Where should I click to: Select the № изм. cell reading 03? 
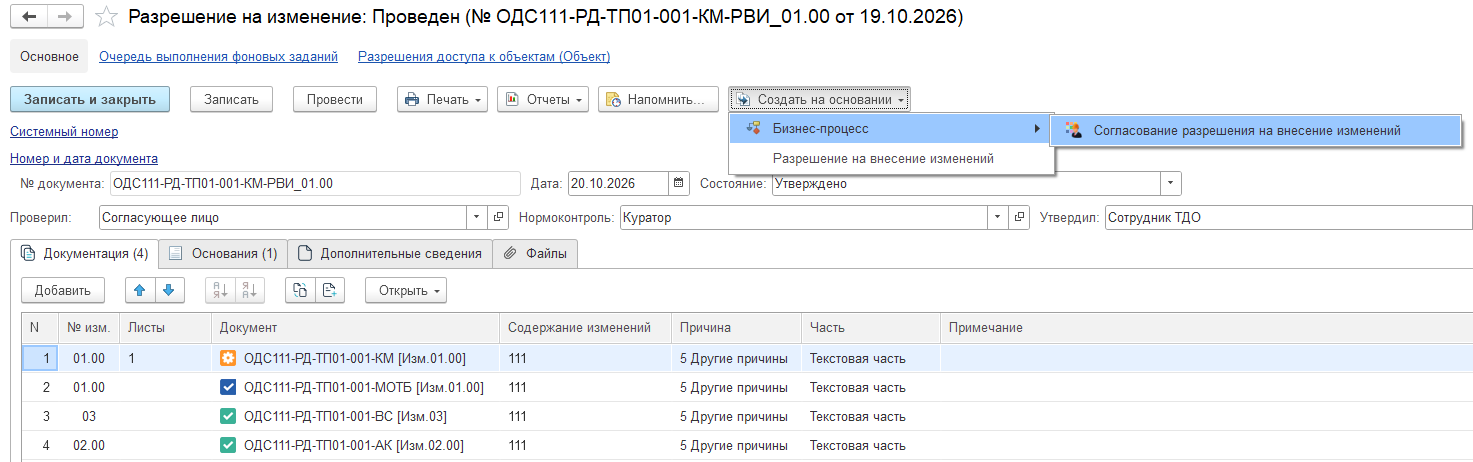pos(88,416)
